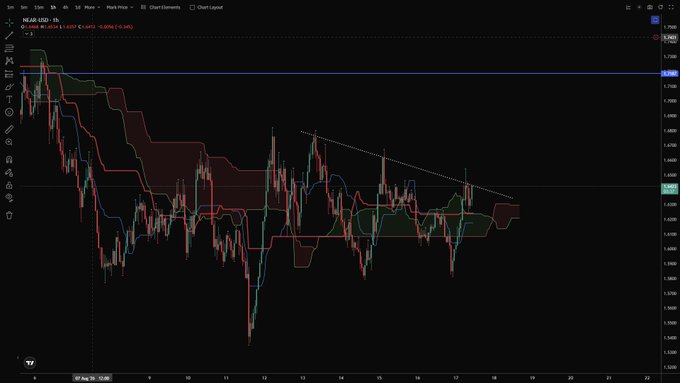Switch to the 1d timeframe
Image resolution: width=680 pixels, height=383 pixels.
pos(78,7)
